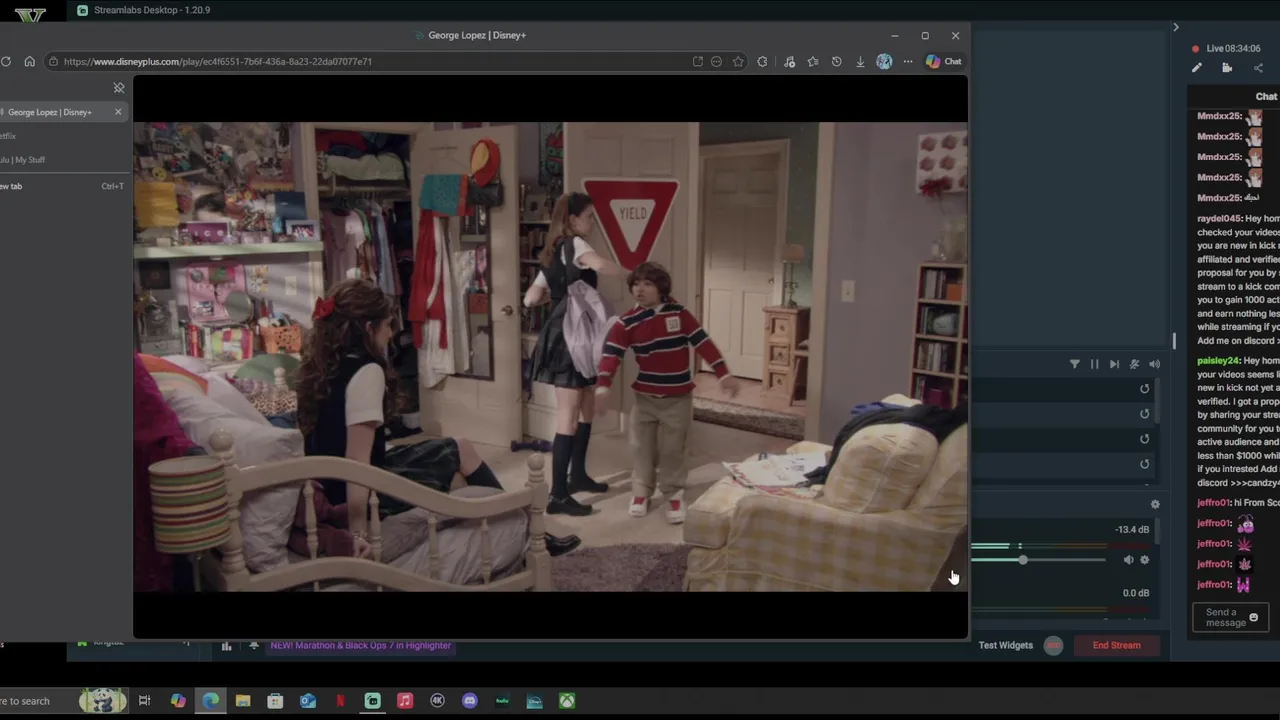1280x720 pixels.
Task: Open Xbox app from taskbar
Action: 567,701
